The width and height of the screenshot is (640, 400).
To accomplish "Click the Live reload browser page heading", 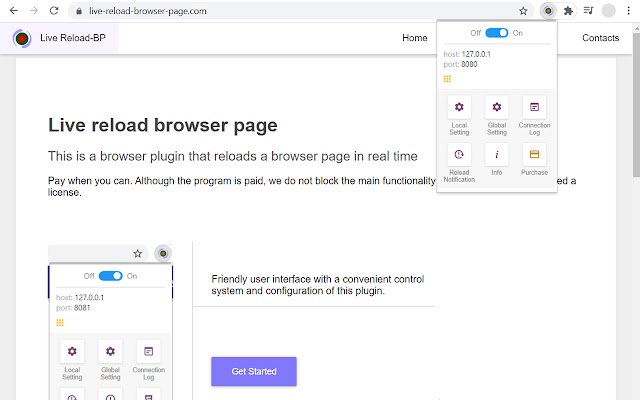I will click(x=163, y=125).
